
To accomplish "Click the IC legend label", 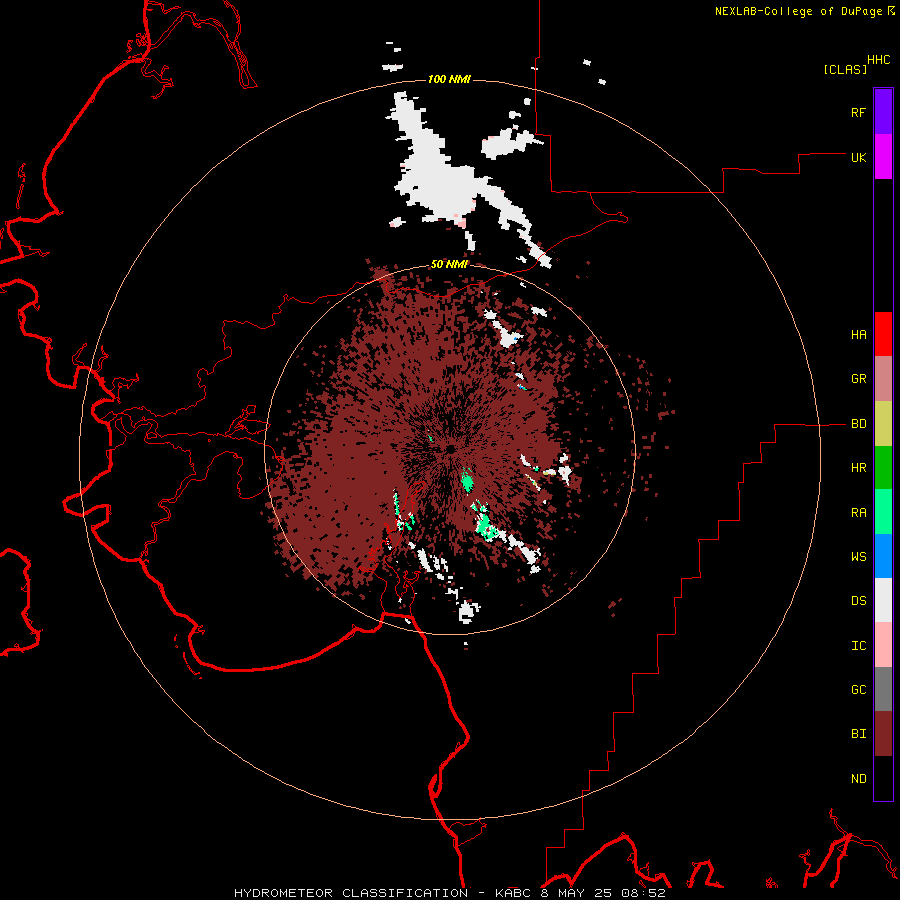I will [858, 645].
